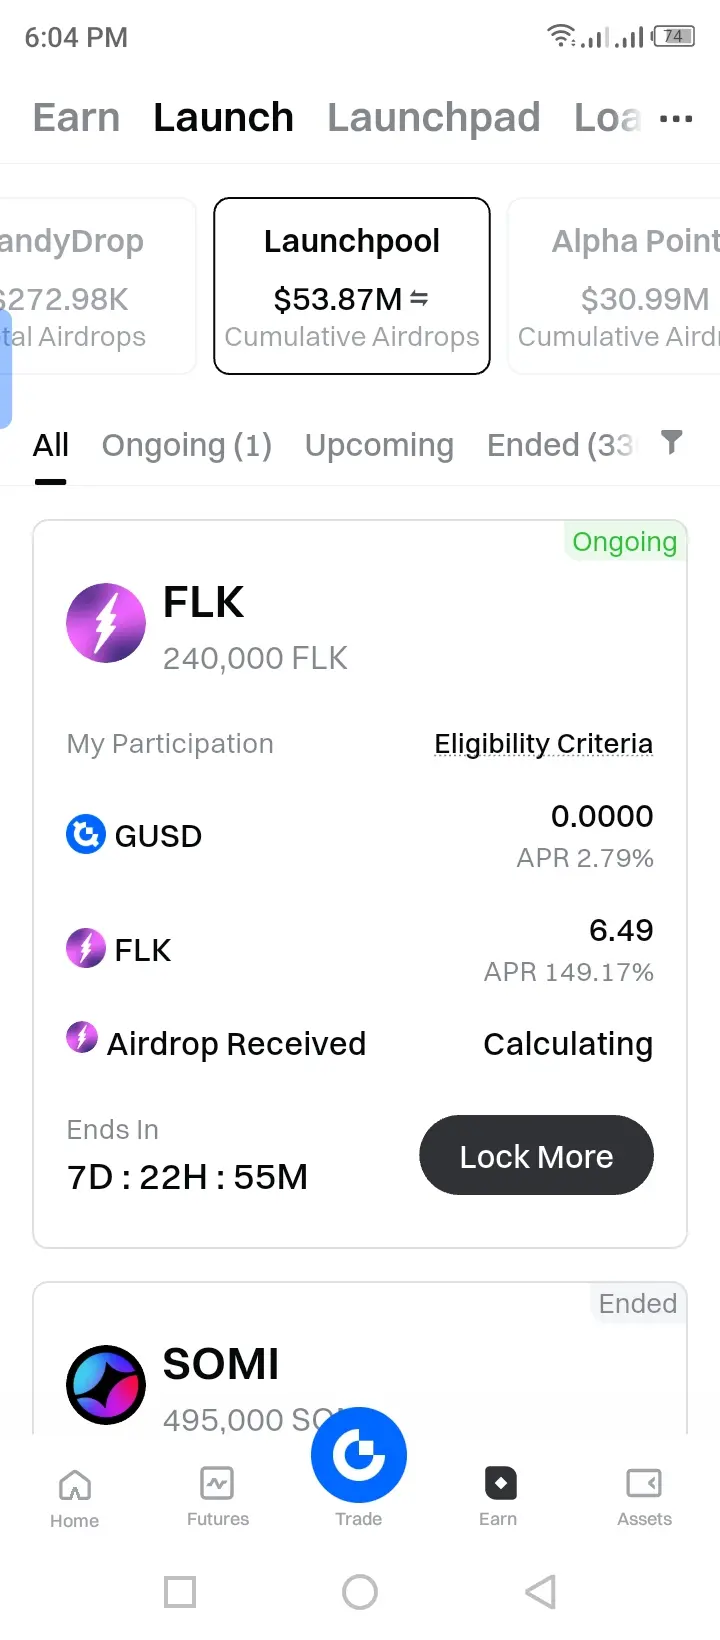Open Futures in bottom navigation
The width and height of the screenshot is (720, 1640).
click(x=218, y=1497)
